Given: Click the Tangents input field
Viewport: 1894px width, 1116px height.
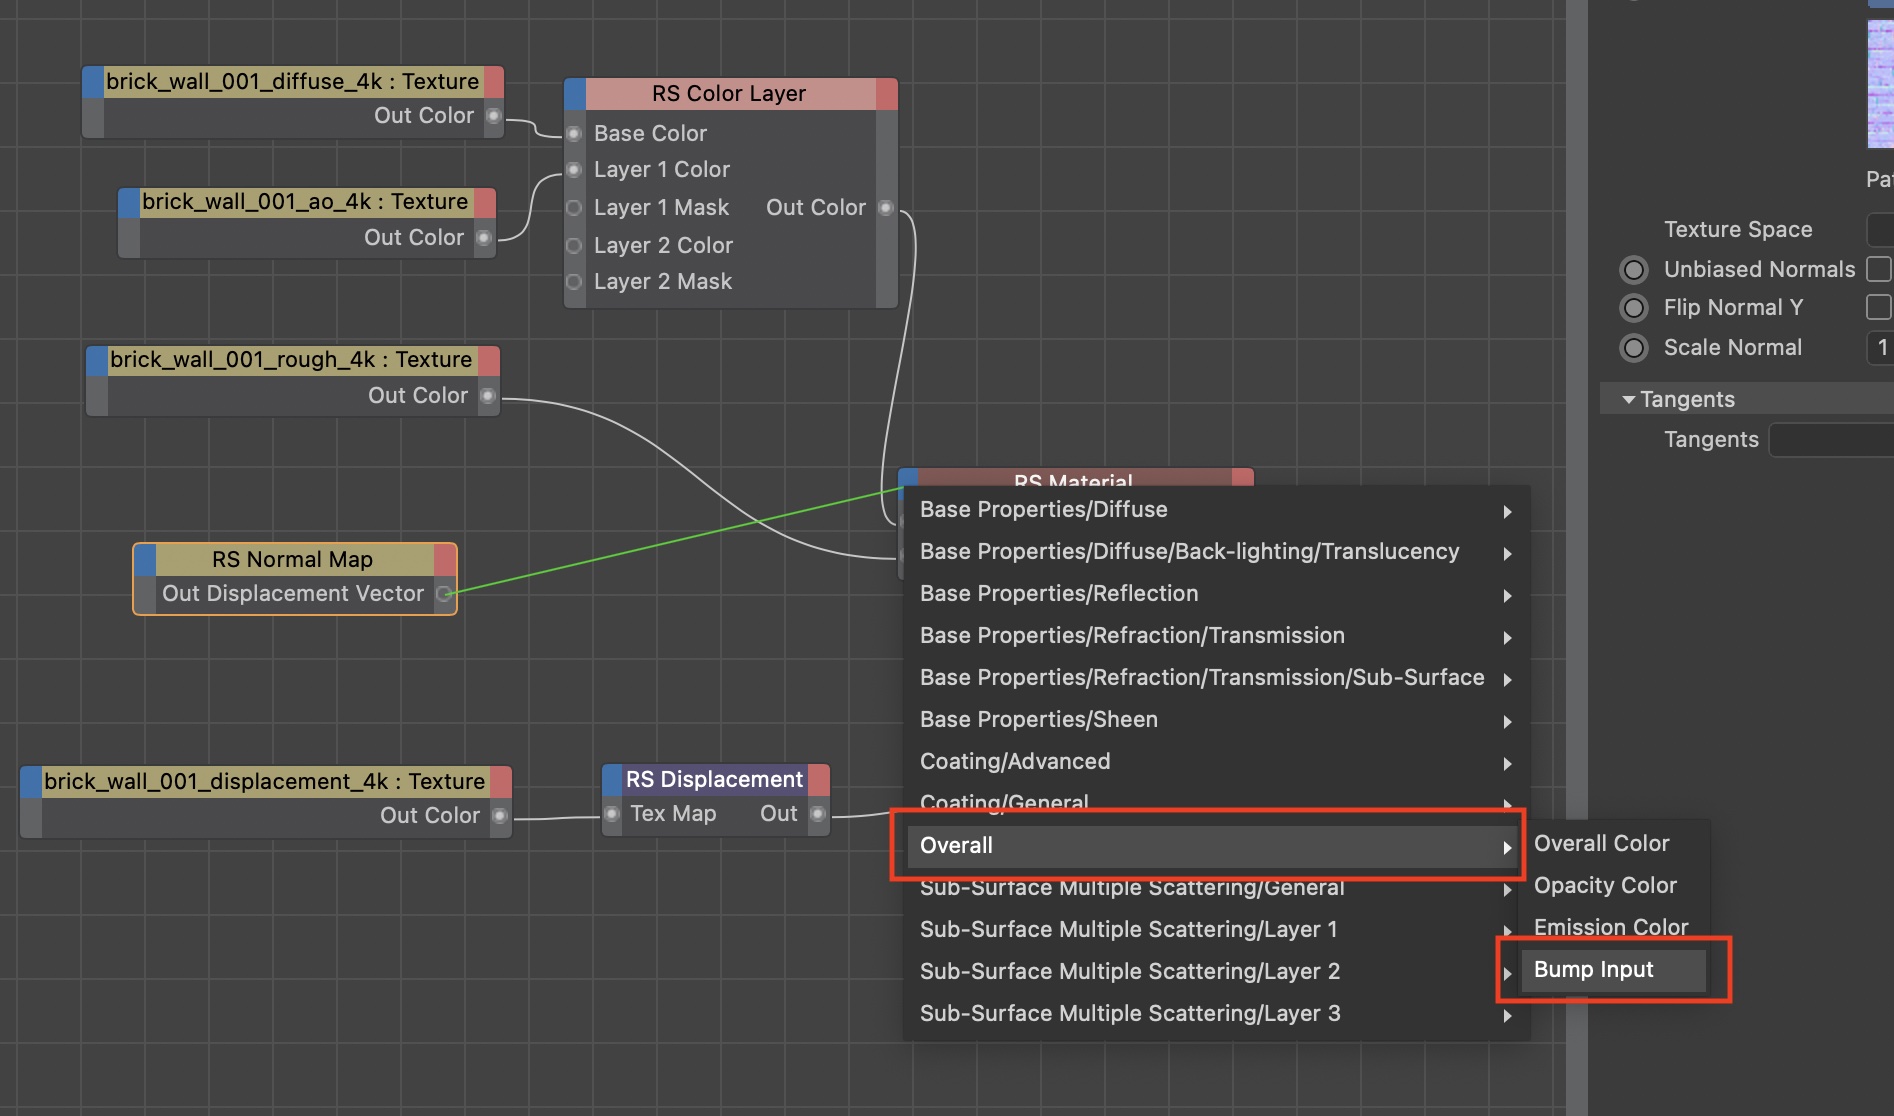Looking at the screenshot, I should [1830, 440].
